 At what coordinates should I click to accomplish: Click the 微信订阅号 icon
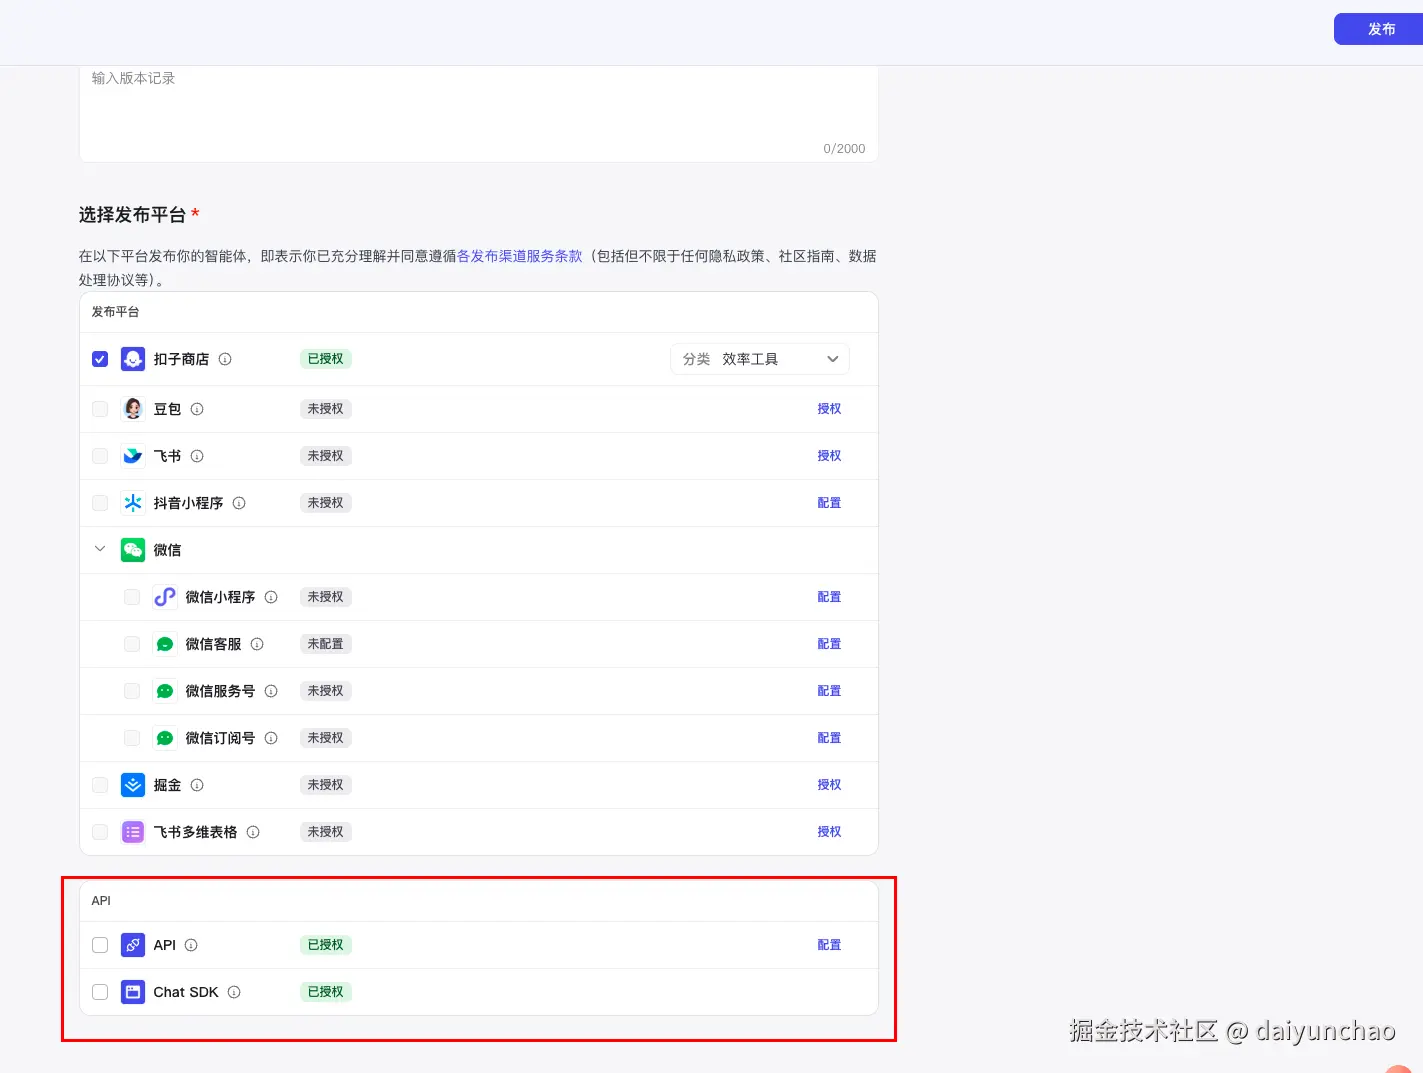(165, 738)
